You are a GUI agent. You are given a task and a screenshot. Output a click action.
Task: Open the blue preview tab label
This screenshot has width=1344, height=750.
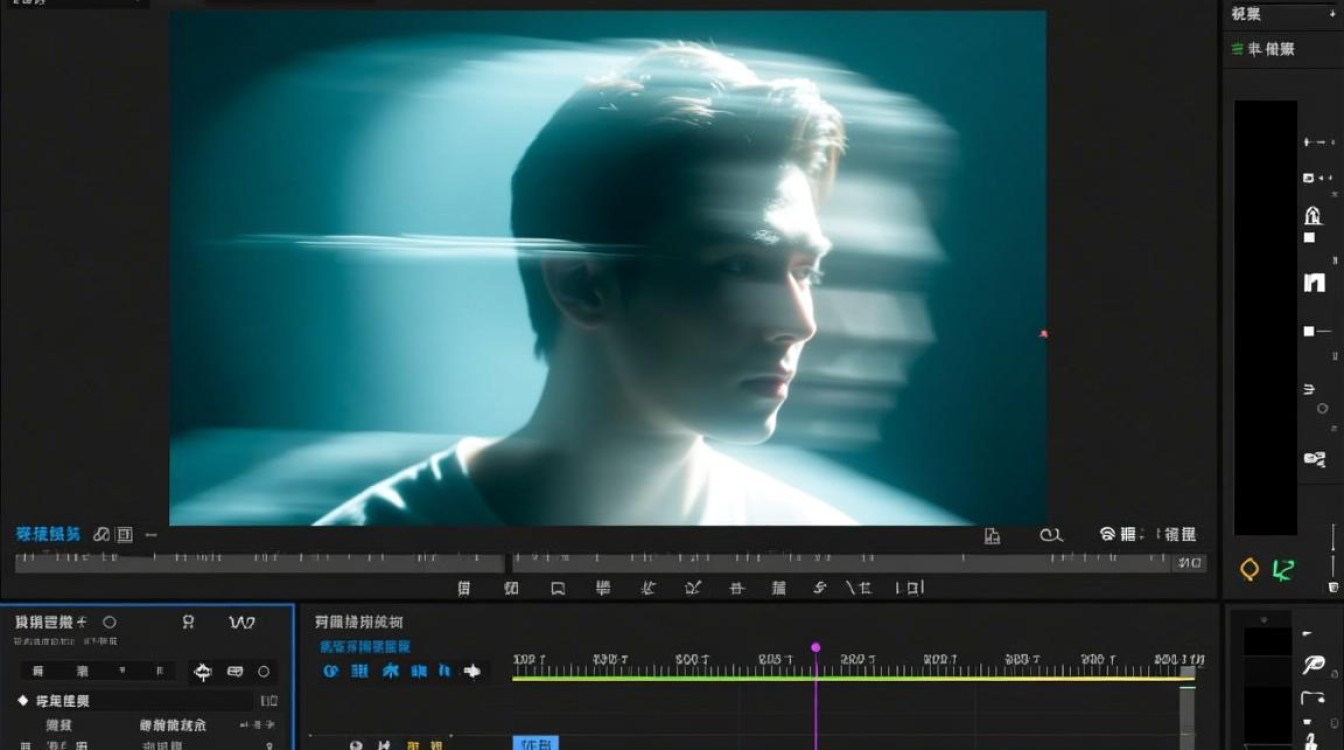click(47, 535)
